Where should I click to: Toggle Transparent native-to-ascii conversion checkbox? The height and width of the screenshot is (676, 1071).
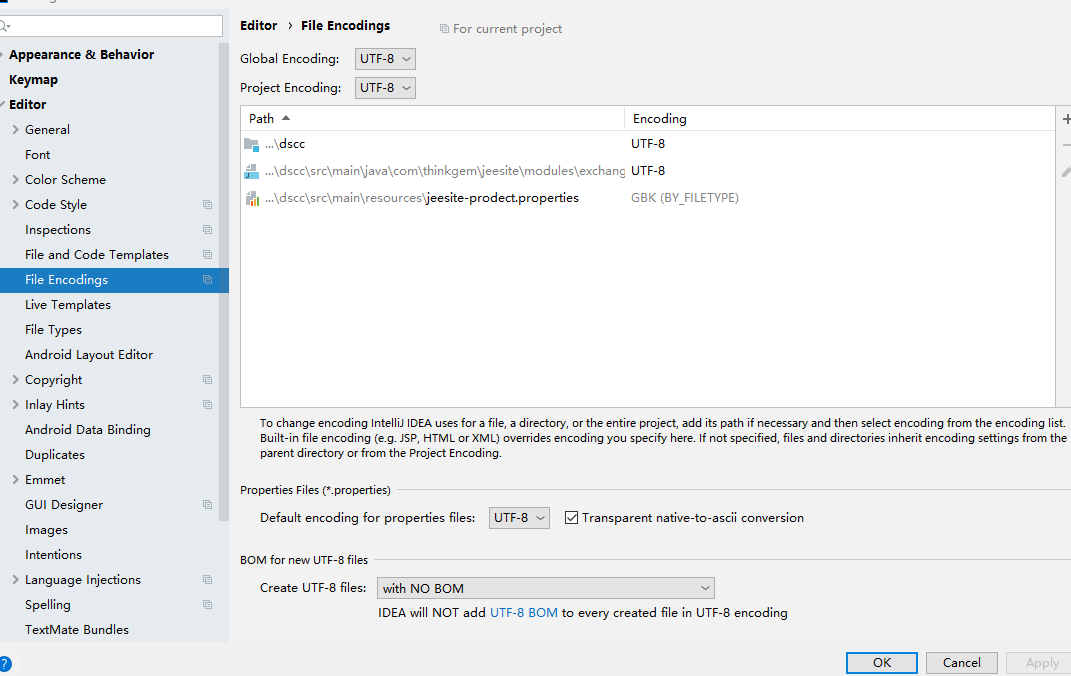click(x=572, y=518)
